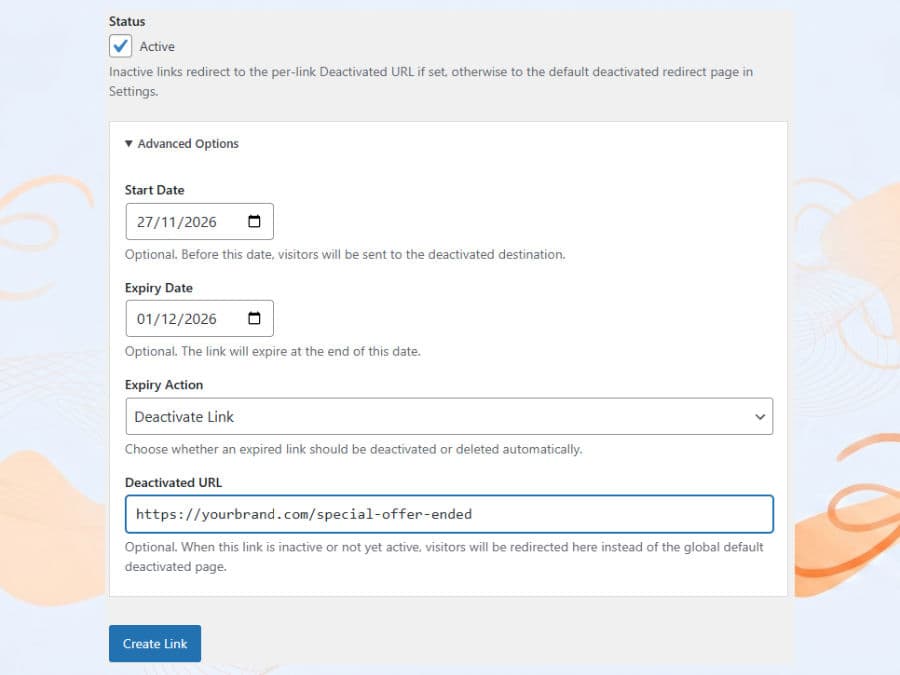Click the 'Active' checkbox label text
This screenshot has width=900, height=675.
pyautogui.click(x=157, y=46)
